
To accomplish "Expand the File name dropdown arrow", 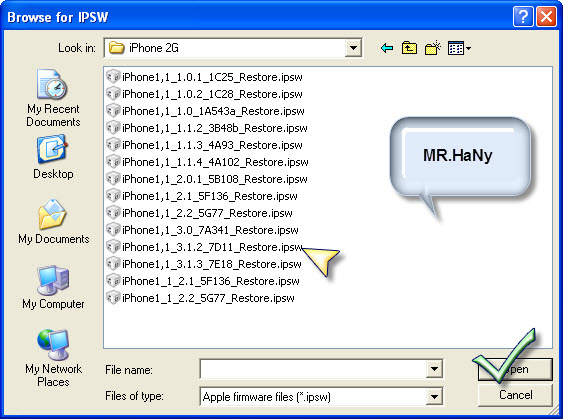I will point(434,369).
